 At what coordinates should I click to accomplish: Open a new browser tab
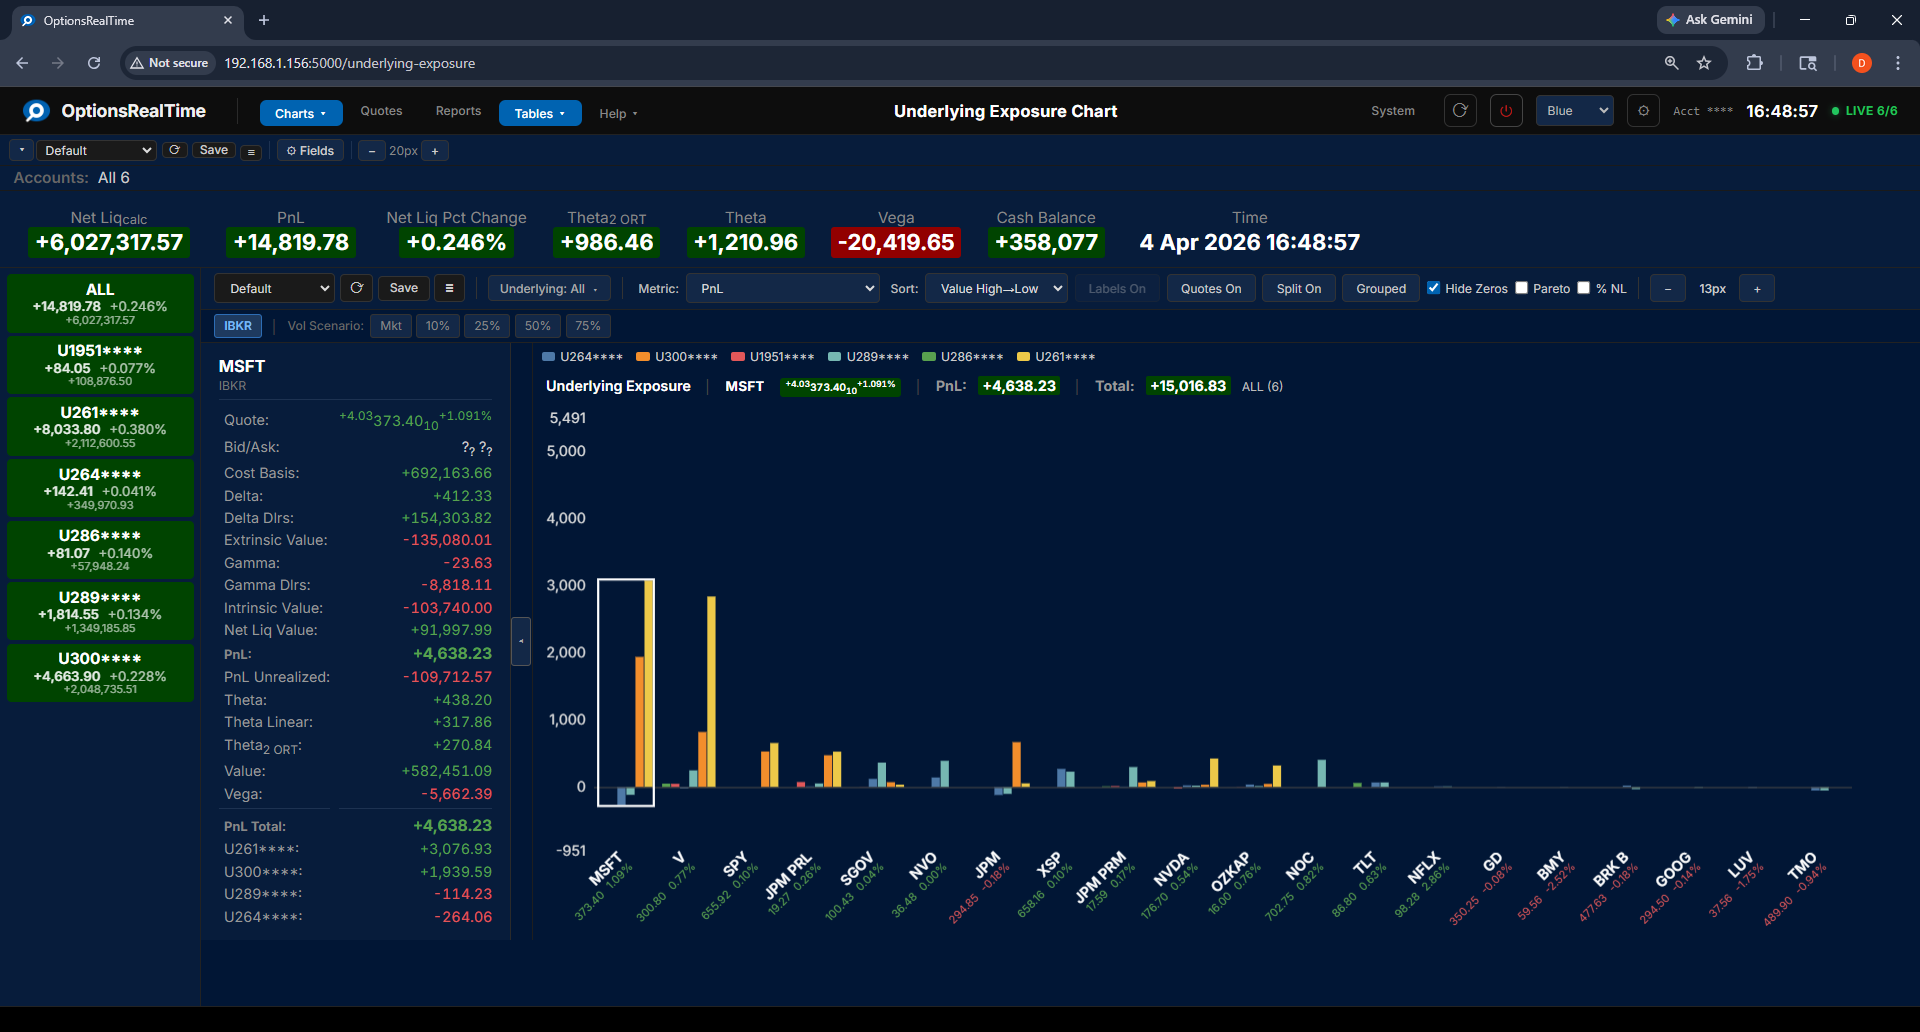pyautogui.click(x=264, y=20)
